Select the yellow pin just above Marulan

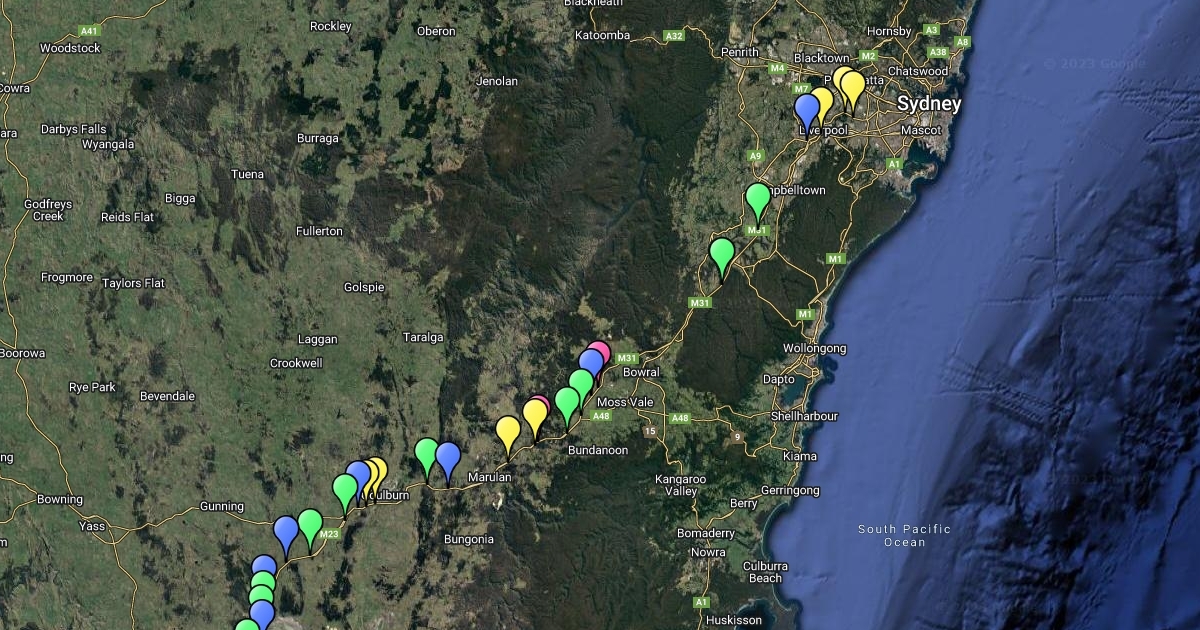point(508,432)
